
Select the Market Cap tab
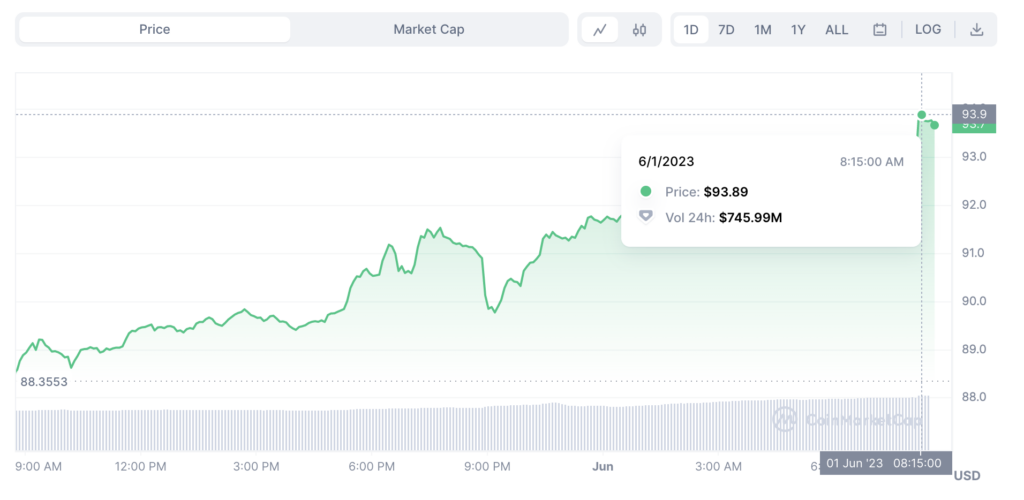point(428,30)
